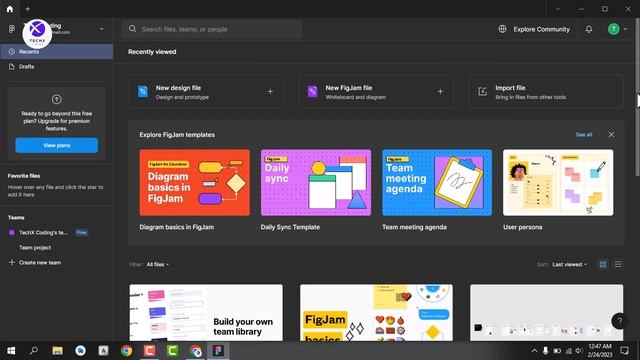The image size is (640, 360).
Task: Click the Figma home tab icon
Action: [x=10, y=9]
